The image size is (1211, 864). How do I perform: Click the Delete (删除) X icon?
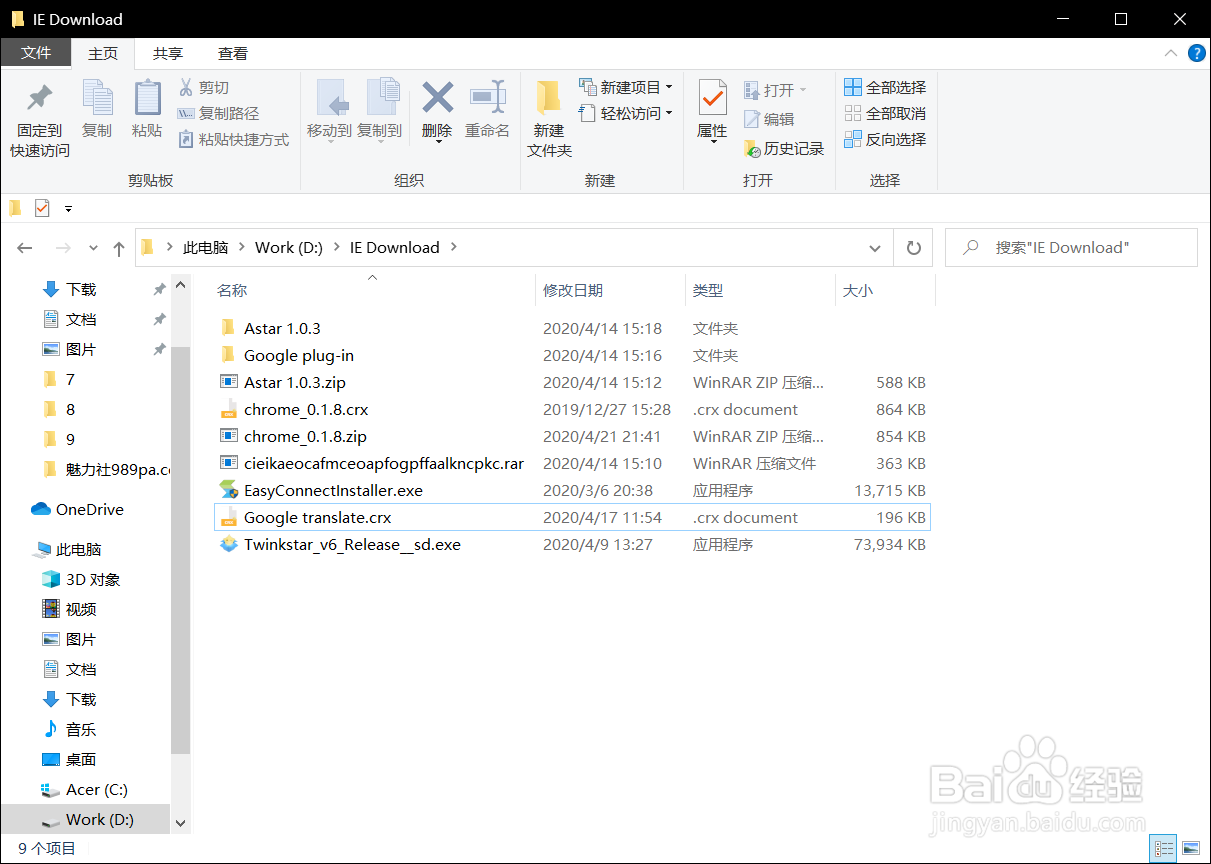coord(438,97)
